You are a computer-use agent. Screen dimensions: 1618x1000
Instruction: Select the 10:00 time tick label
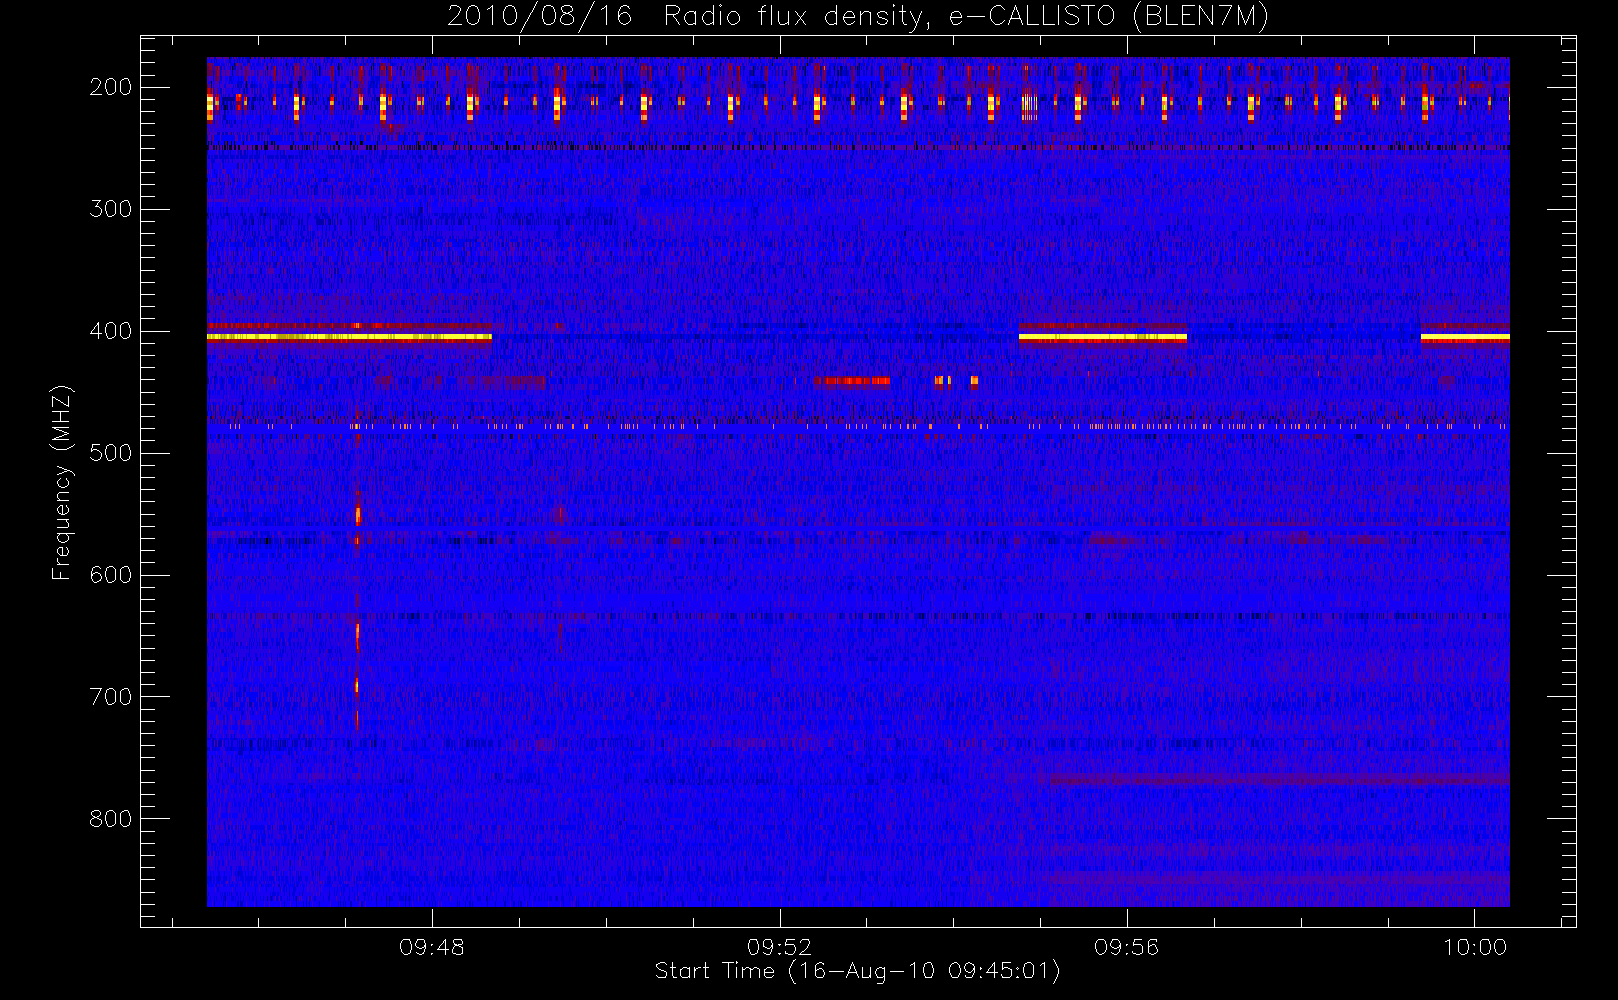pos(1474,947)
